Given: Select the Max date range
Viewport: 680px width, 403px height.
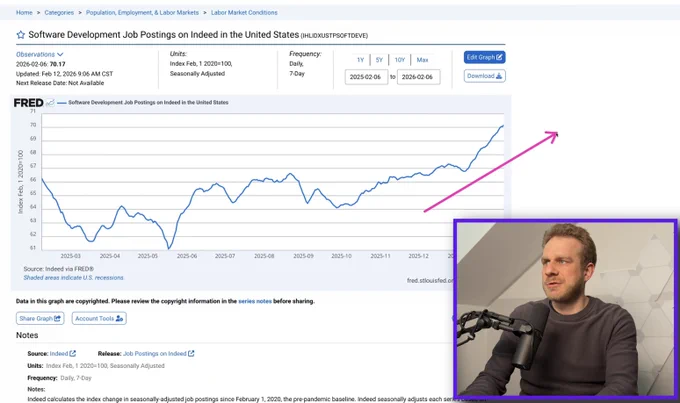Looking at the screenshot, I should click(422, 60).
